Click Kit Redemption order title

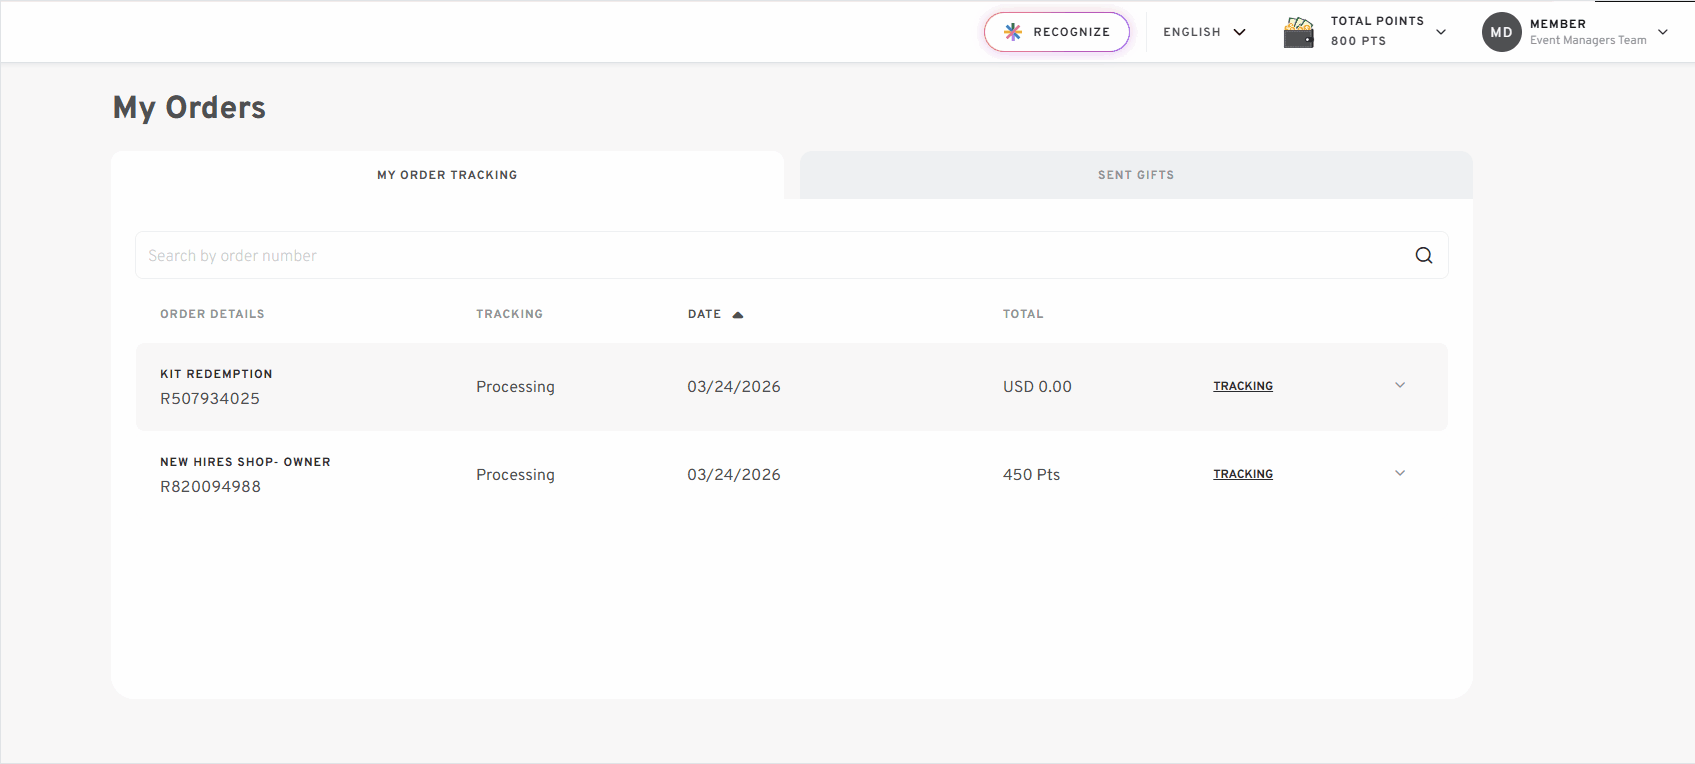(x=216, y=374)
